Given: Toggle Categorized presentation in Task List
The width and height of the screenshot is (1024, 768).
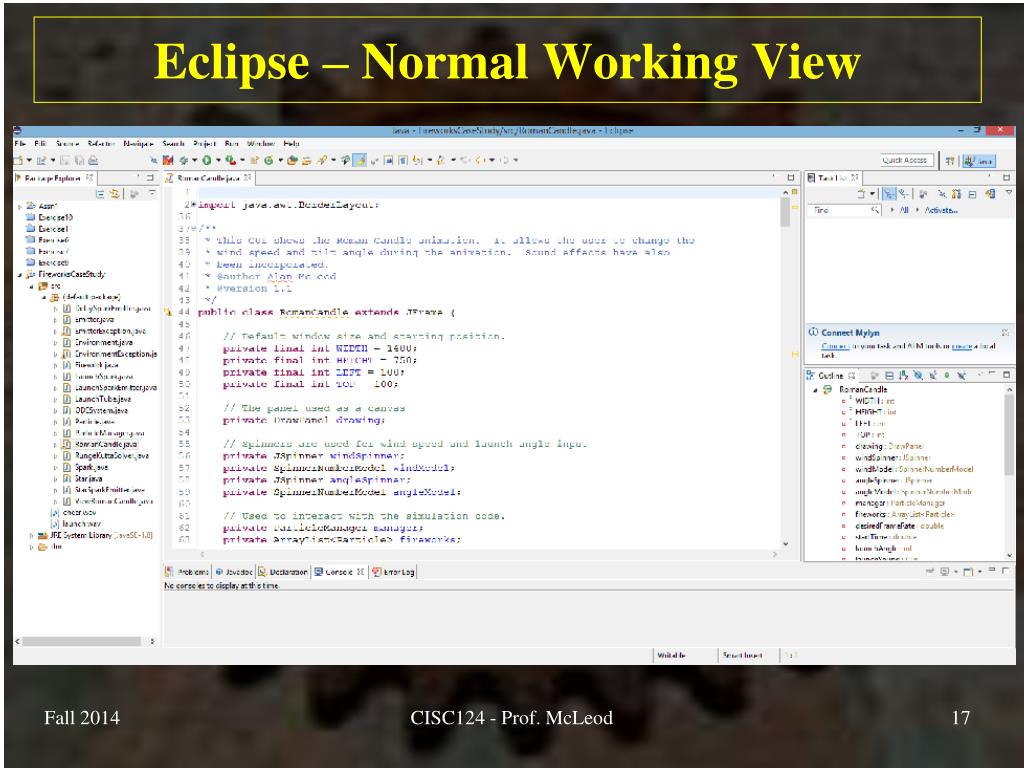Looking at the screenshot, I should (x=889, y=194).
